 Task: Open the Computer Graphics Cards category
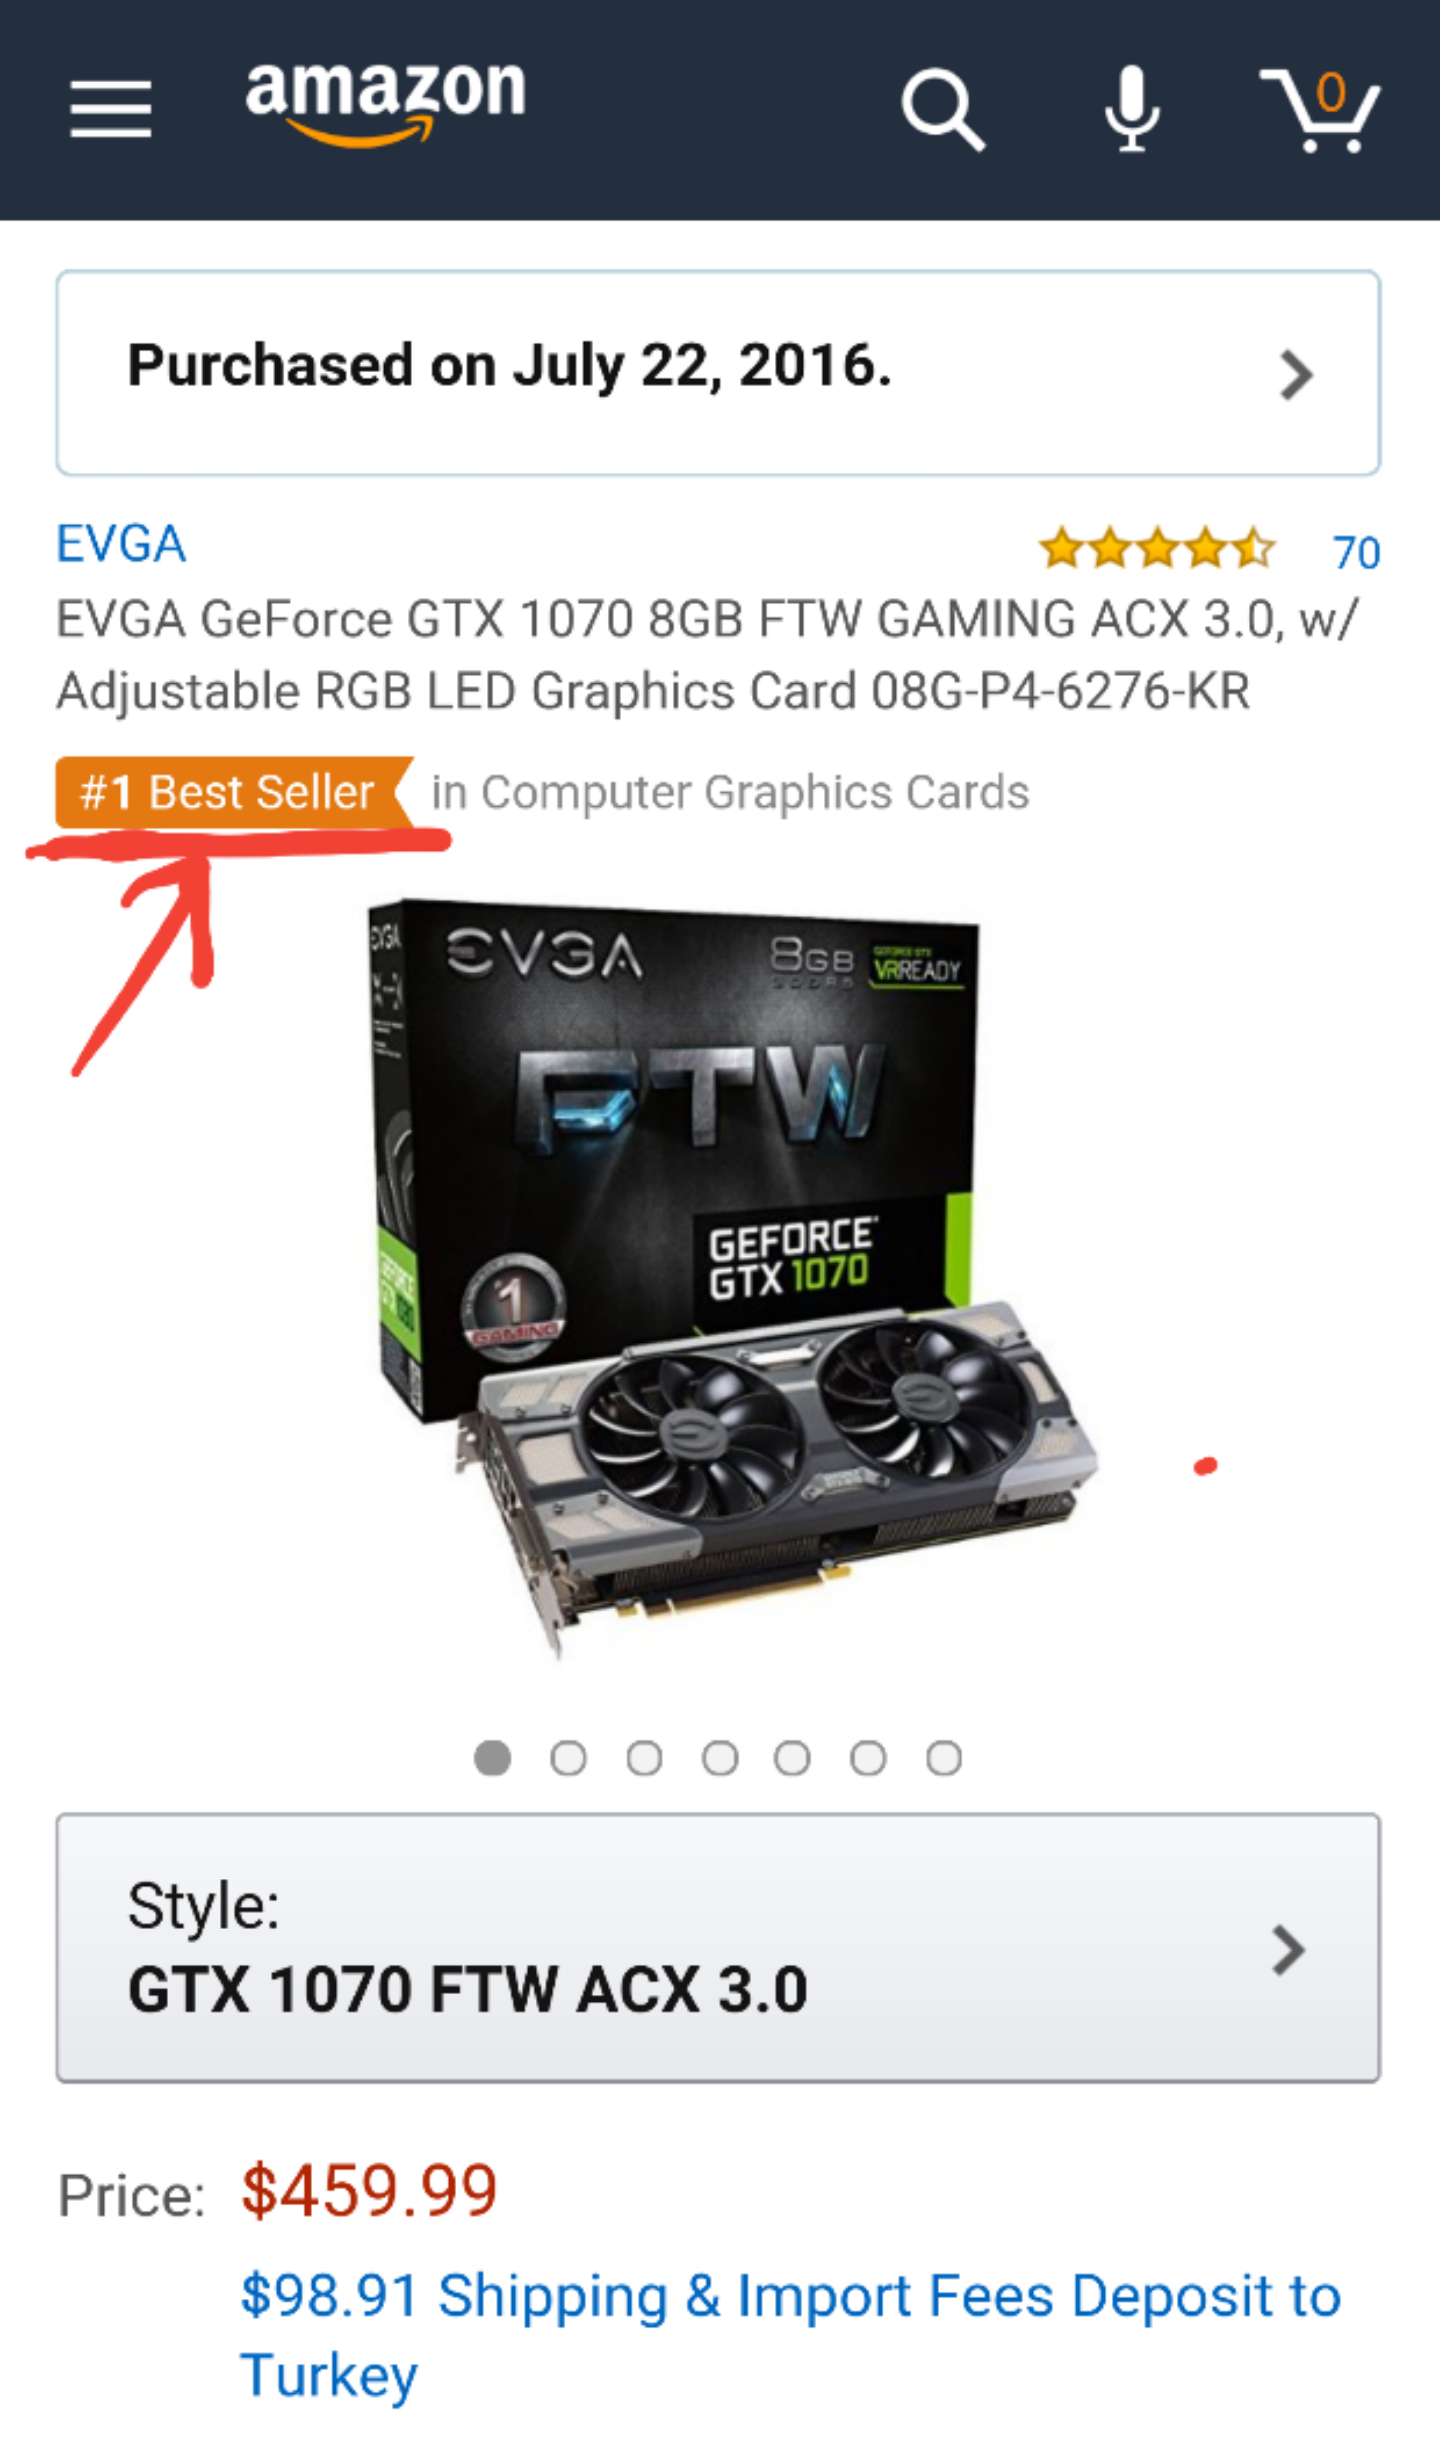tap(730, 792)
